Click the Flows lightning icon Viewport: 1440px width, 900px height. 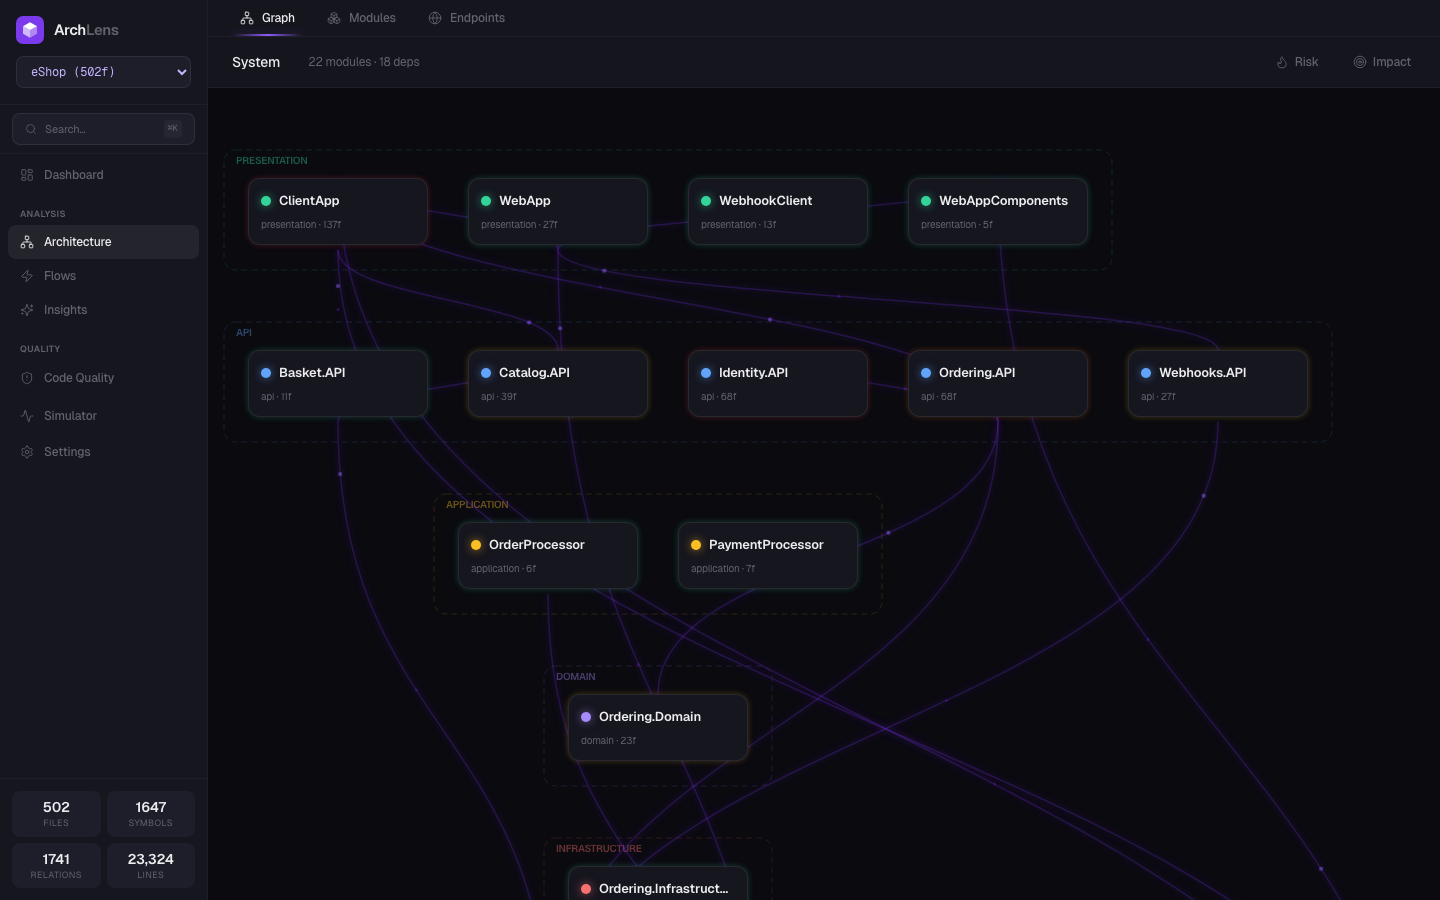[27, 276]
